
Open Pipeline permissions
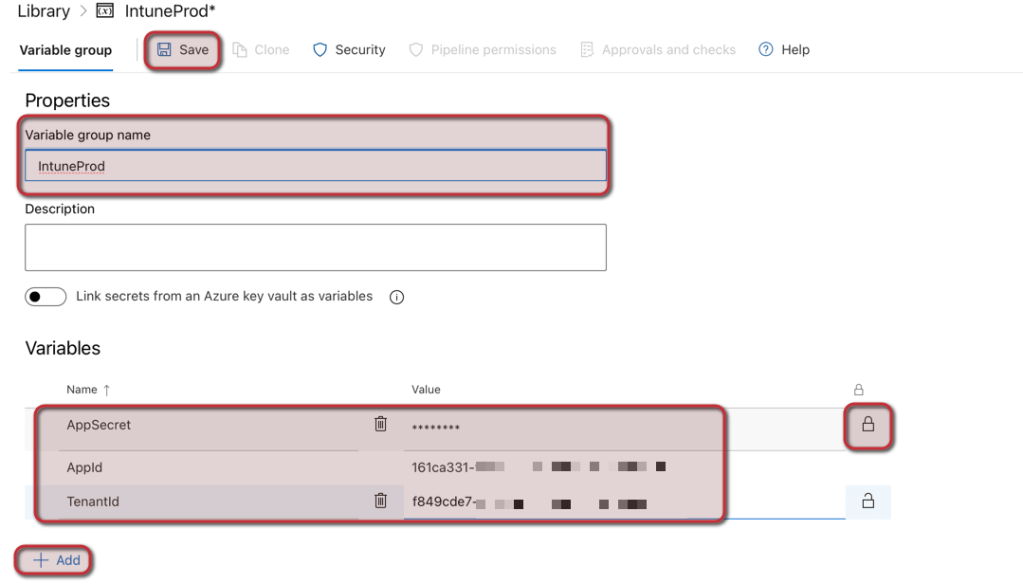point(483,50)
